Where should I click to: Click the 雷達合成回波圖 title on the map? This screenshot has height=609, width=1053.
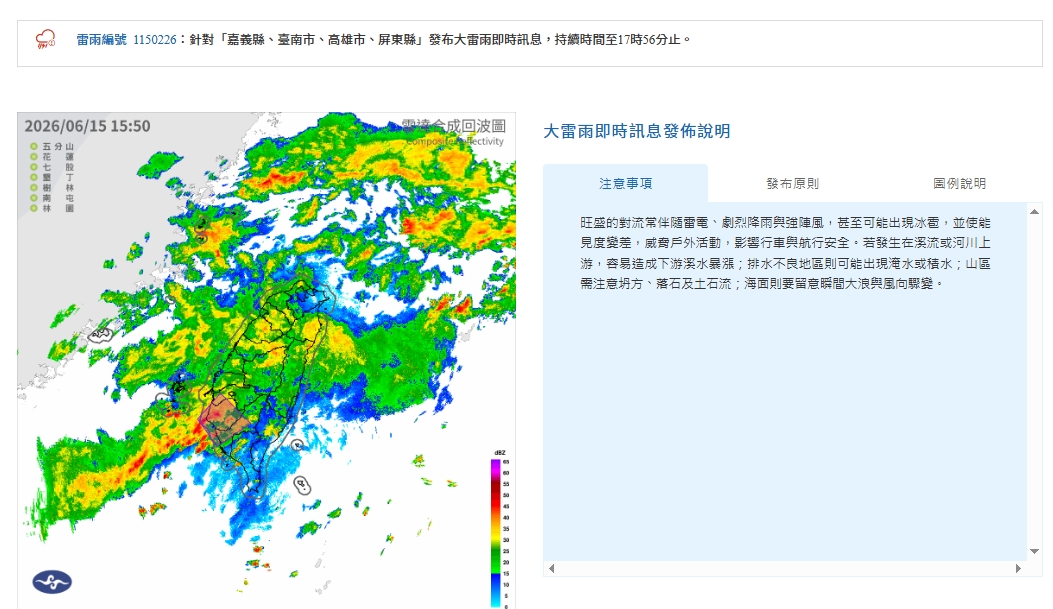454,126
